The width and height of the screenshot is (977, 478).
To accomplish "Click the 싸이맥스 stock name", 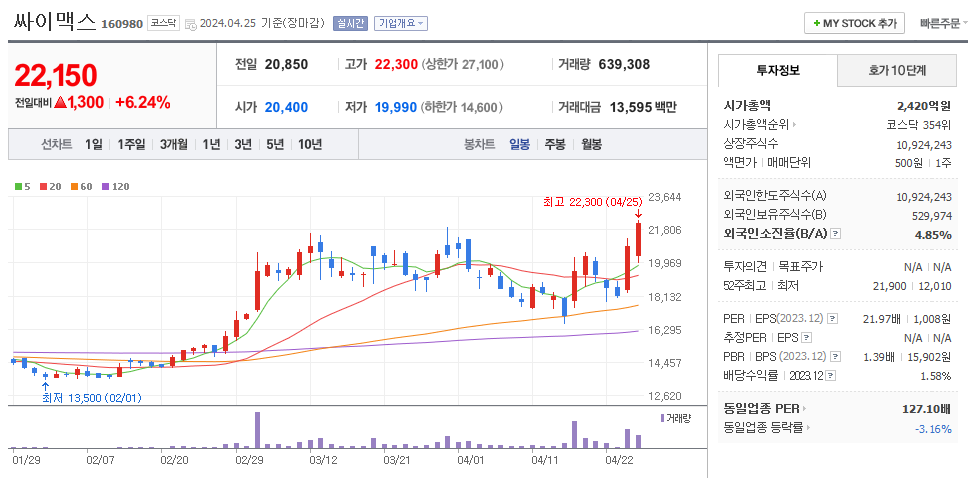I will 54,23.
